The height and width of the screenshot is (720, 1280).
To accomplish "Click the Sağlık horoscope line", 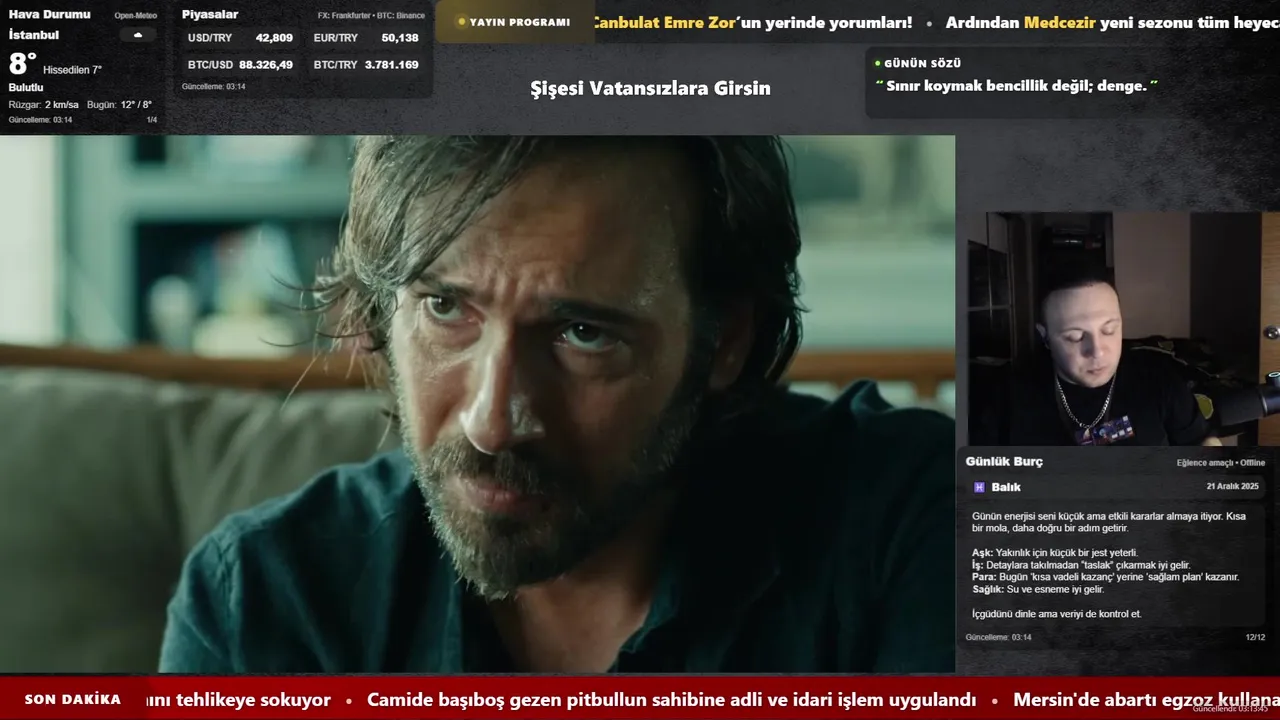I will pyautogui.click(x=1038, y=589).
